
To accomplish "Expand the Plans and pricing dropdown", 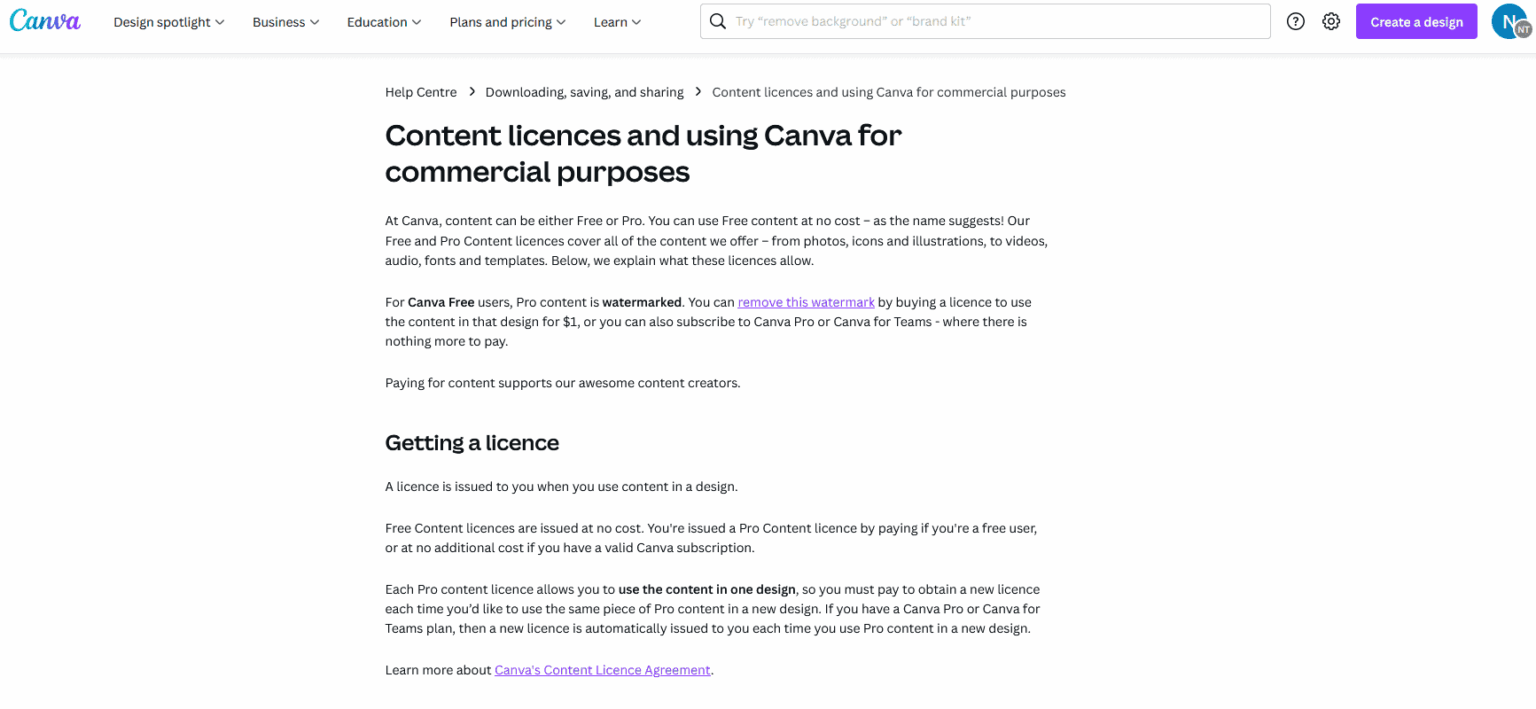I will pyautogui.click(x=507, y=21).
